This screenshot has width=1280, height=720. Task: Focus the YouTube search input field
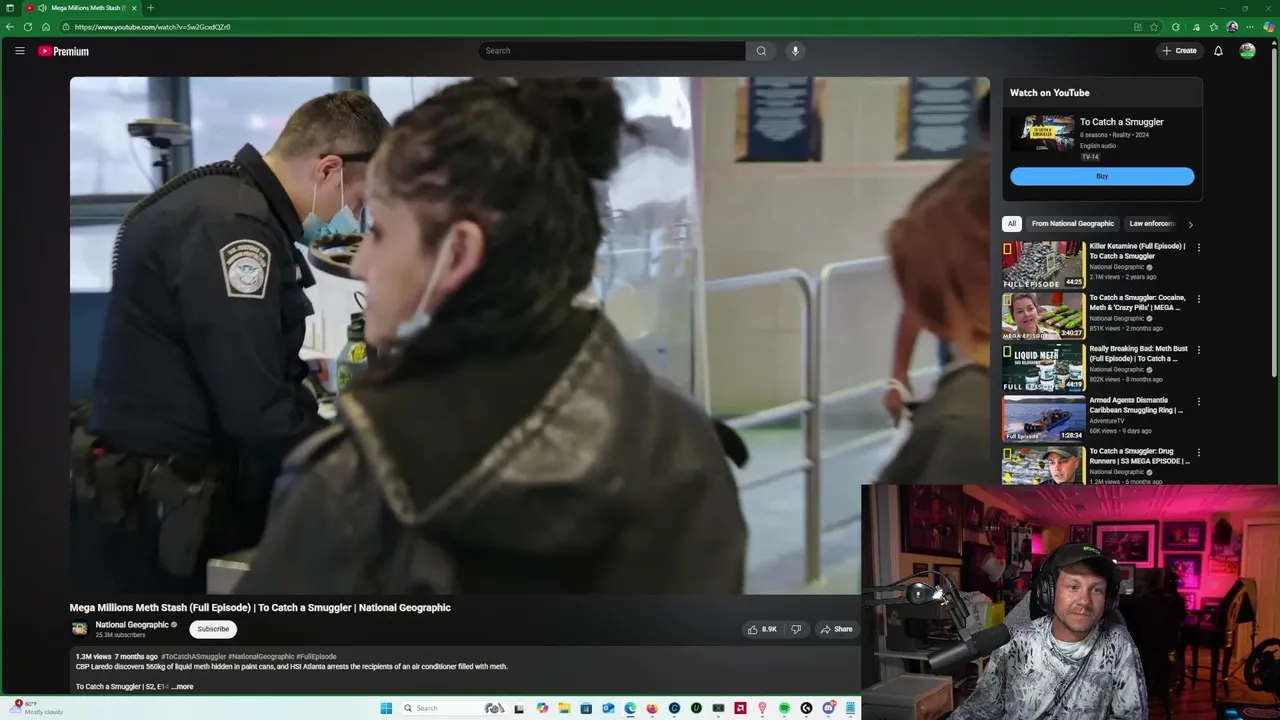click(612, 51)
